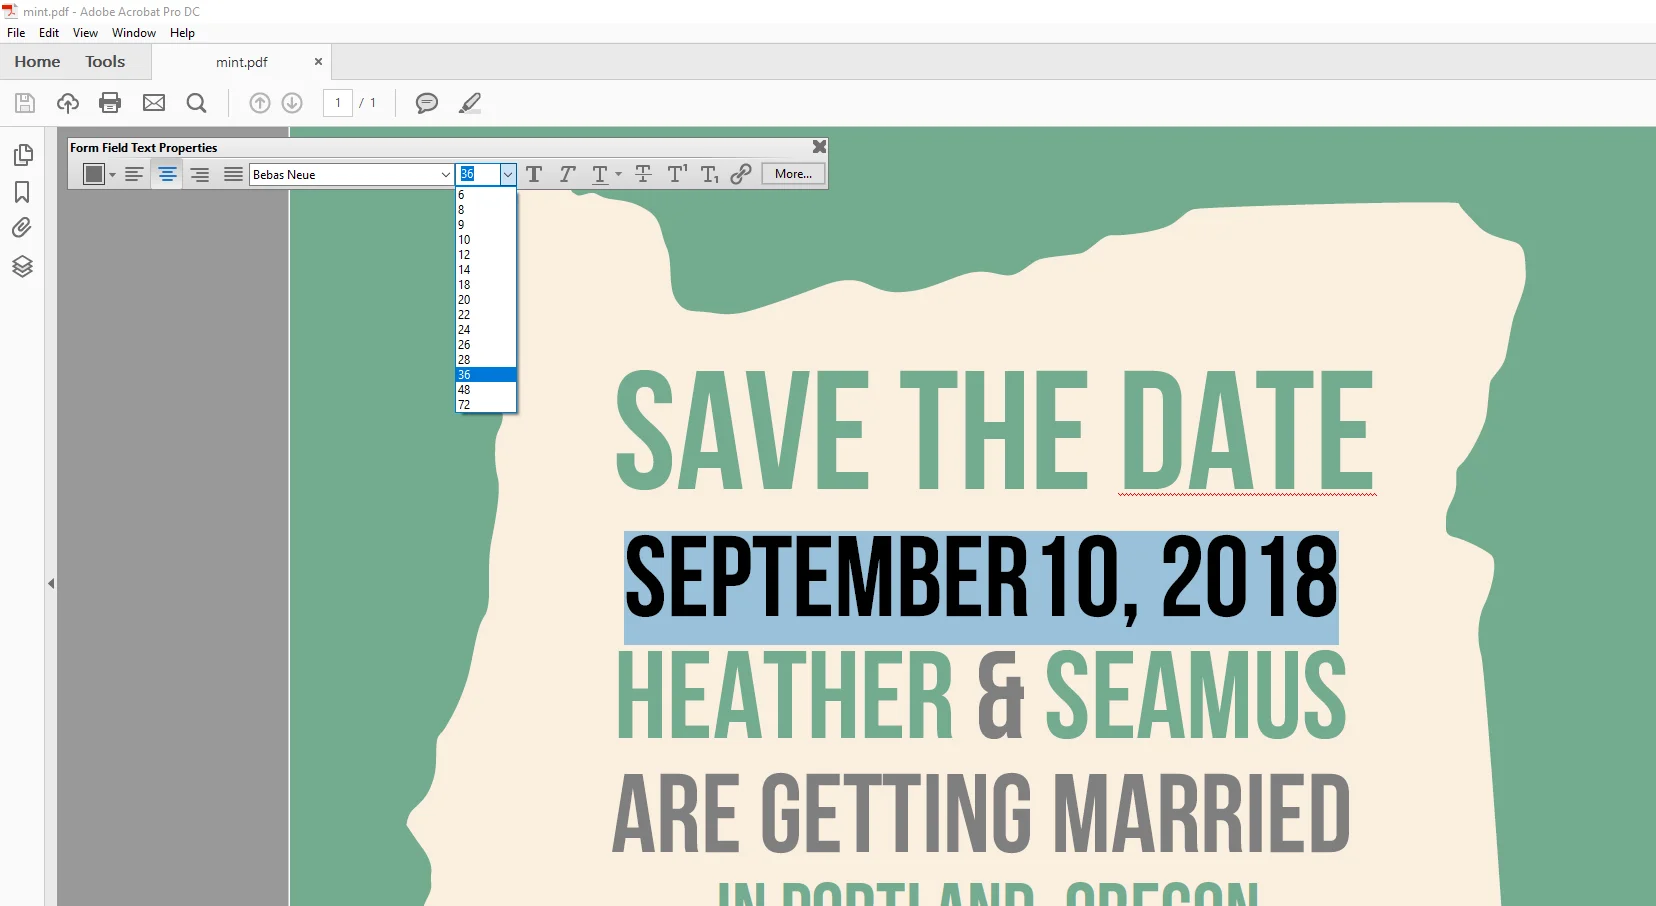
Task: Align text left
Action: pyautogui.click(x=134, y=174)
